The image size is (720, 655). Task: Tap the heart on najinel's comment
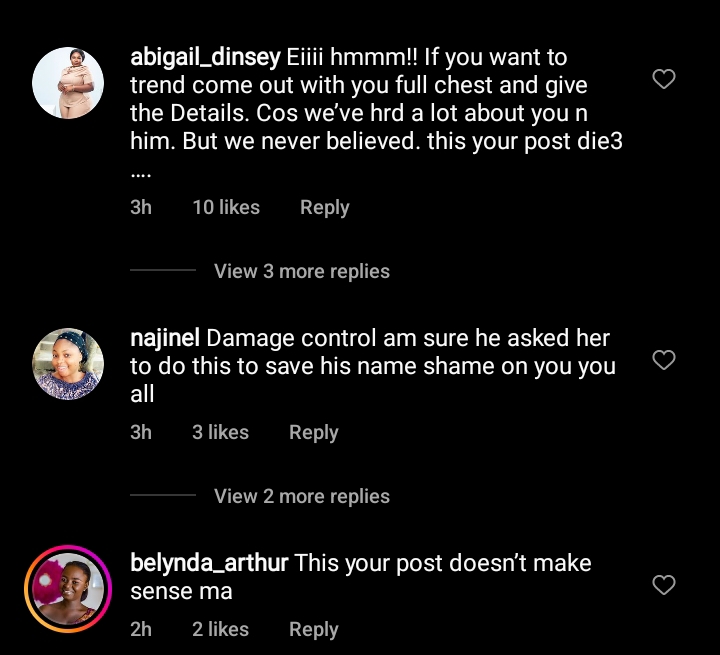click(x=664, y=360)
